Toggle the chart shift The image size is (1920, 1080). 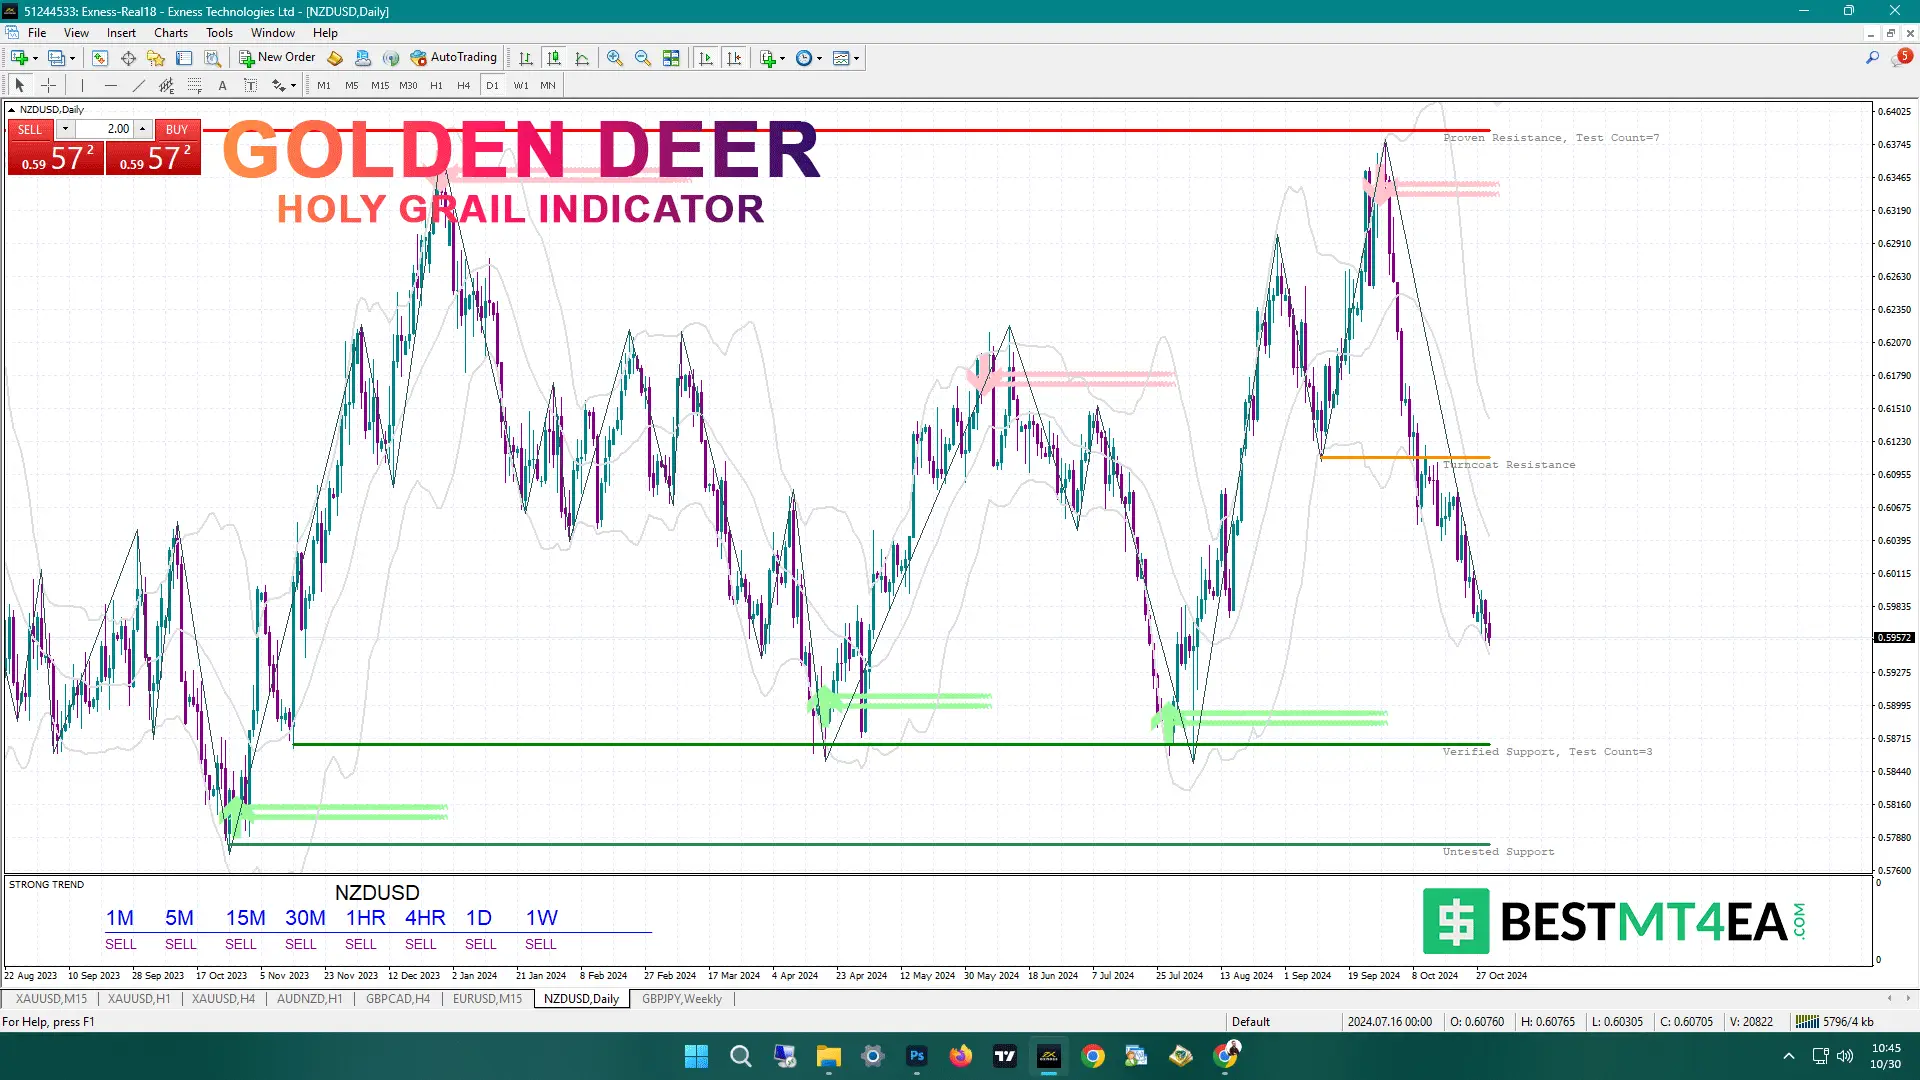coord(735,57)
